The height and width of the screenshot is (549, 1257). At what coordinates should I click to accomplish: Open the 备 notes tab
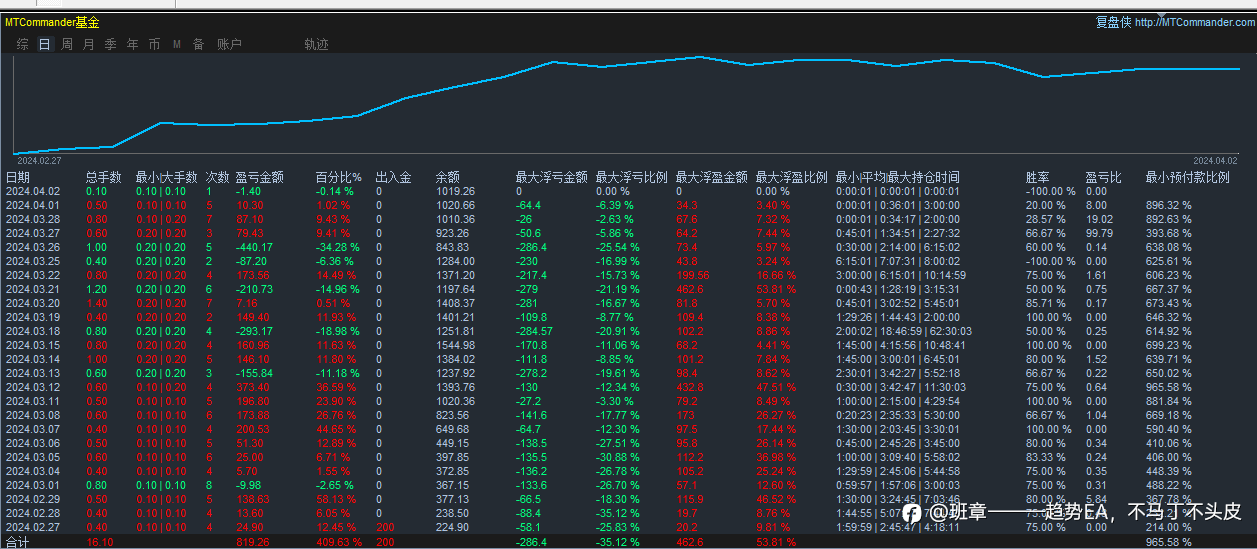click(198, 44)
